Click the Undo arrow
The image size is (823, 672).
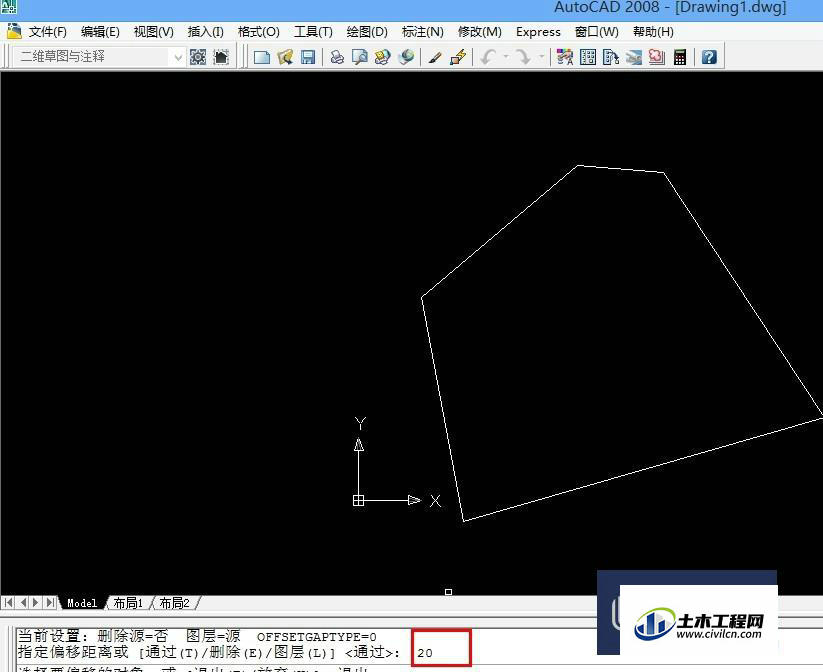[489, 57]
